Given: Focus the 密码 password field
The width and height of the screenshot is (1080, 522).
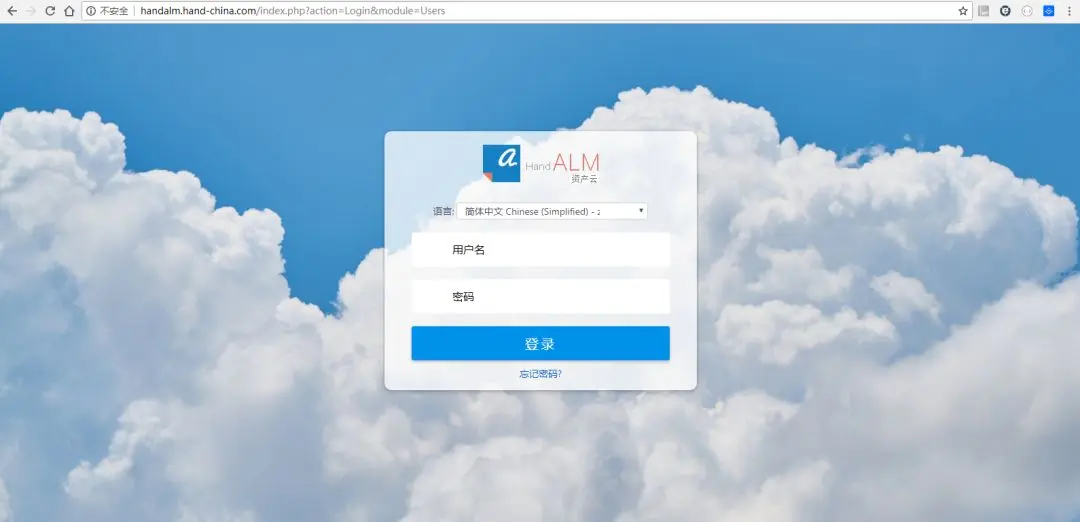Looking at the screenshot, I should point(541,297).
